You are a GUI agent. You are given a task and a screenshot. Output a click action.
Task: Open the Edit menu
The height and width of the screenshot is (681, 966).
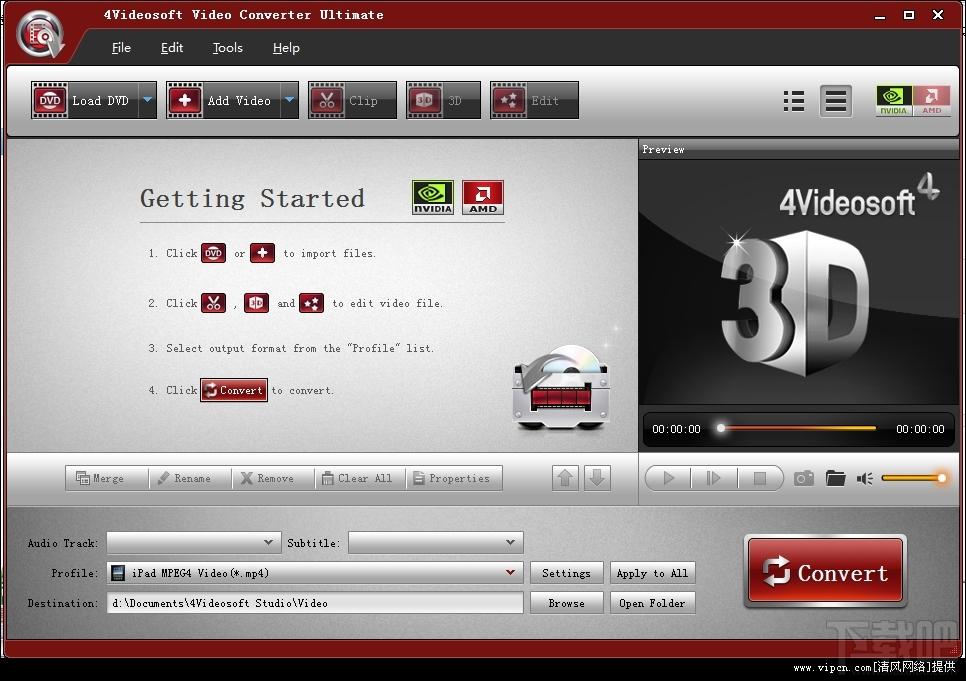(172, 48)
